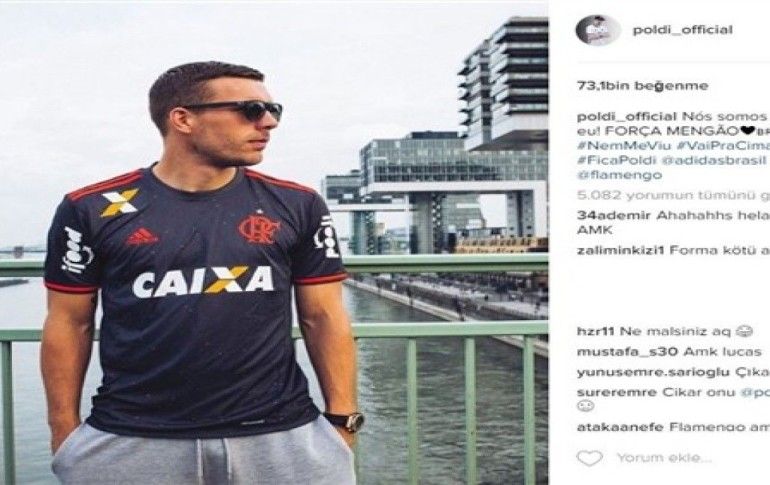Open commenter sureremre's profile
The height and width of the screenshot is (485, 770).
[617, 392]
